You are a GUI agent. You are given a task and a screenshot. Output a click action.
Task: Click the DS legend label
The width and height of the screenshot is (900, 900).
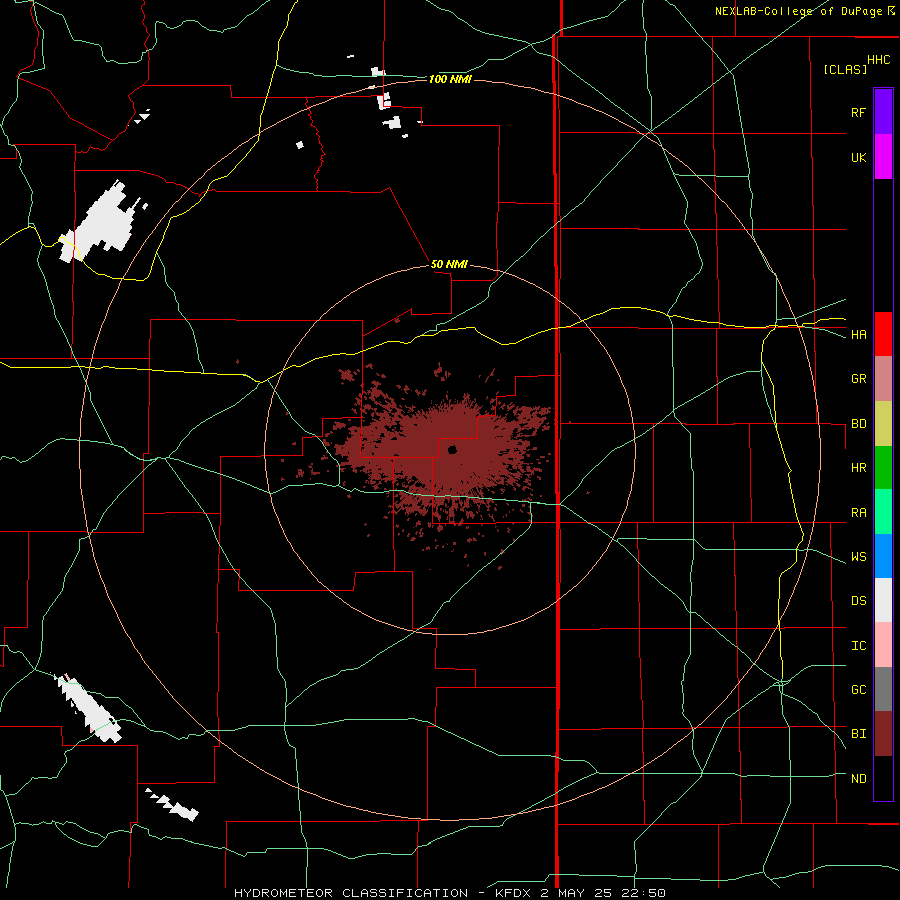pyautogui.click(x=858, y=601)
